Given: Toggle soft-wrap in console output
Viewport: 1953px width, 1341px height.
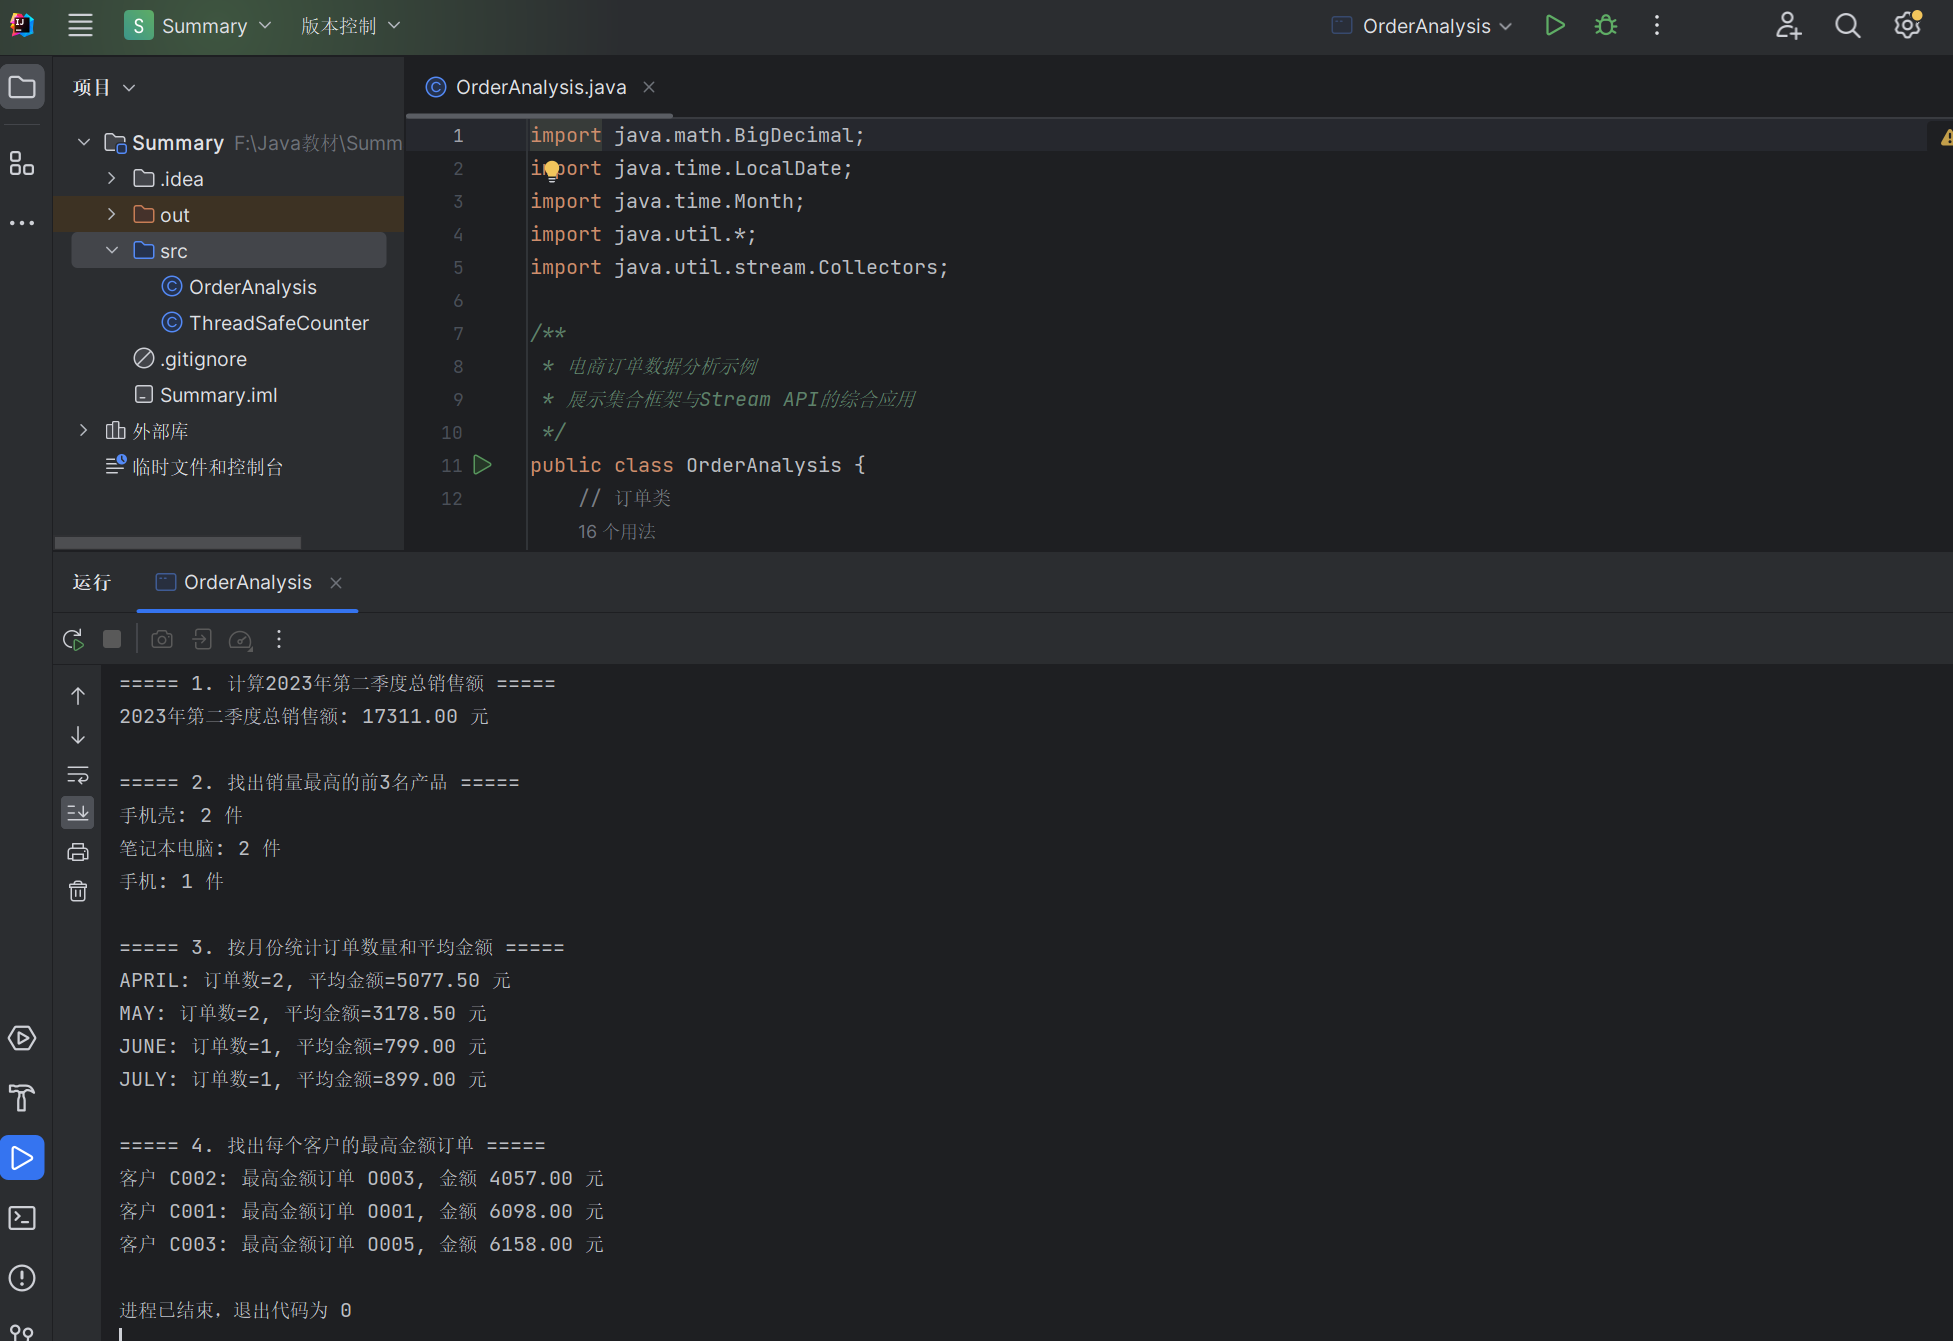Looking at the screenshot, I should 78,775.
